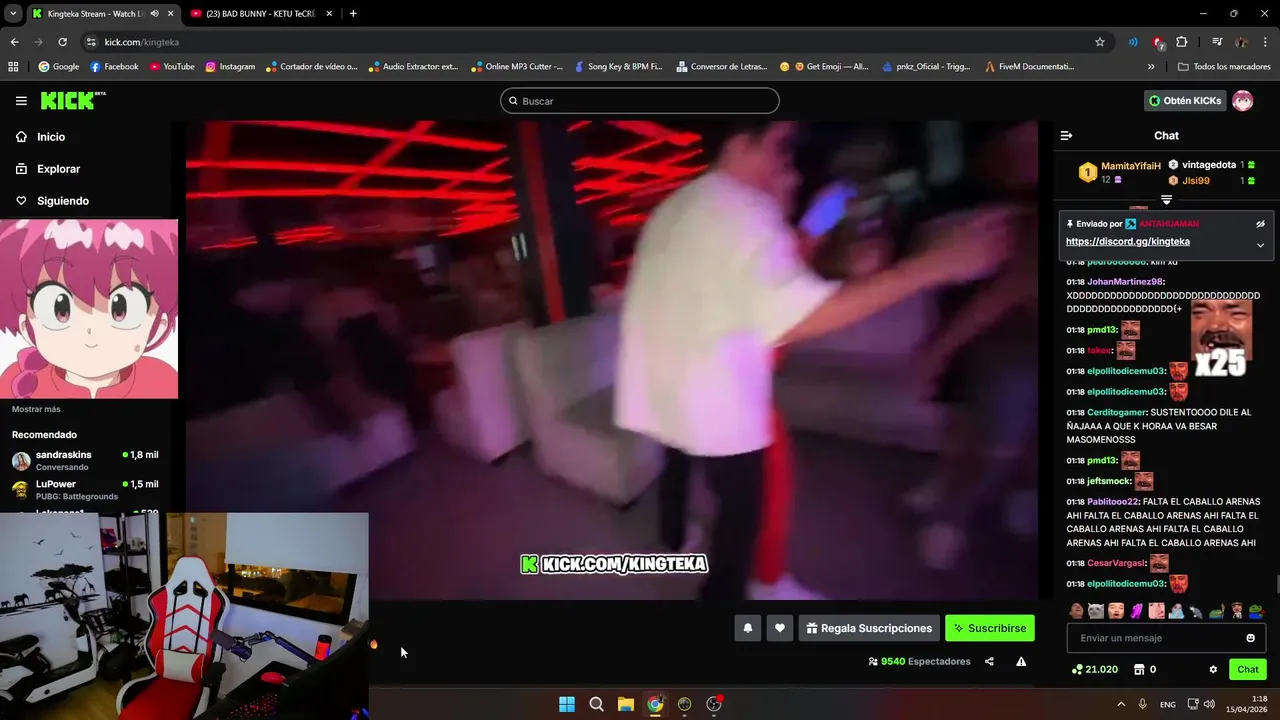Open the media control icon in Chrome toolbar
Viewport: 1280px width, 720px height.
1216,42
